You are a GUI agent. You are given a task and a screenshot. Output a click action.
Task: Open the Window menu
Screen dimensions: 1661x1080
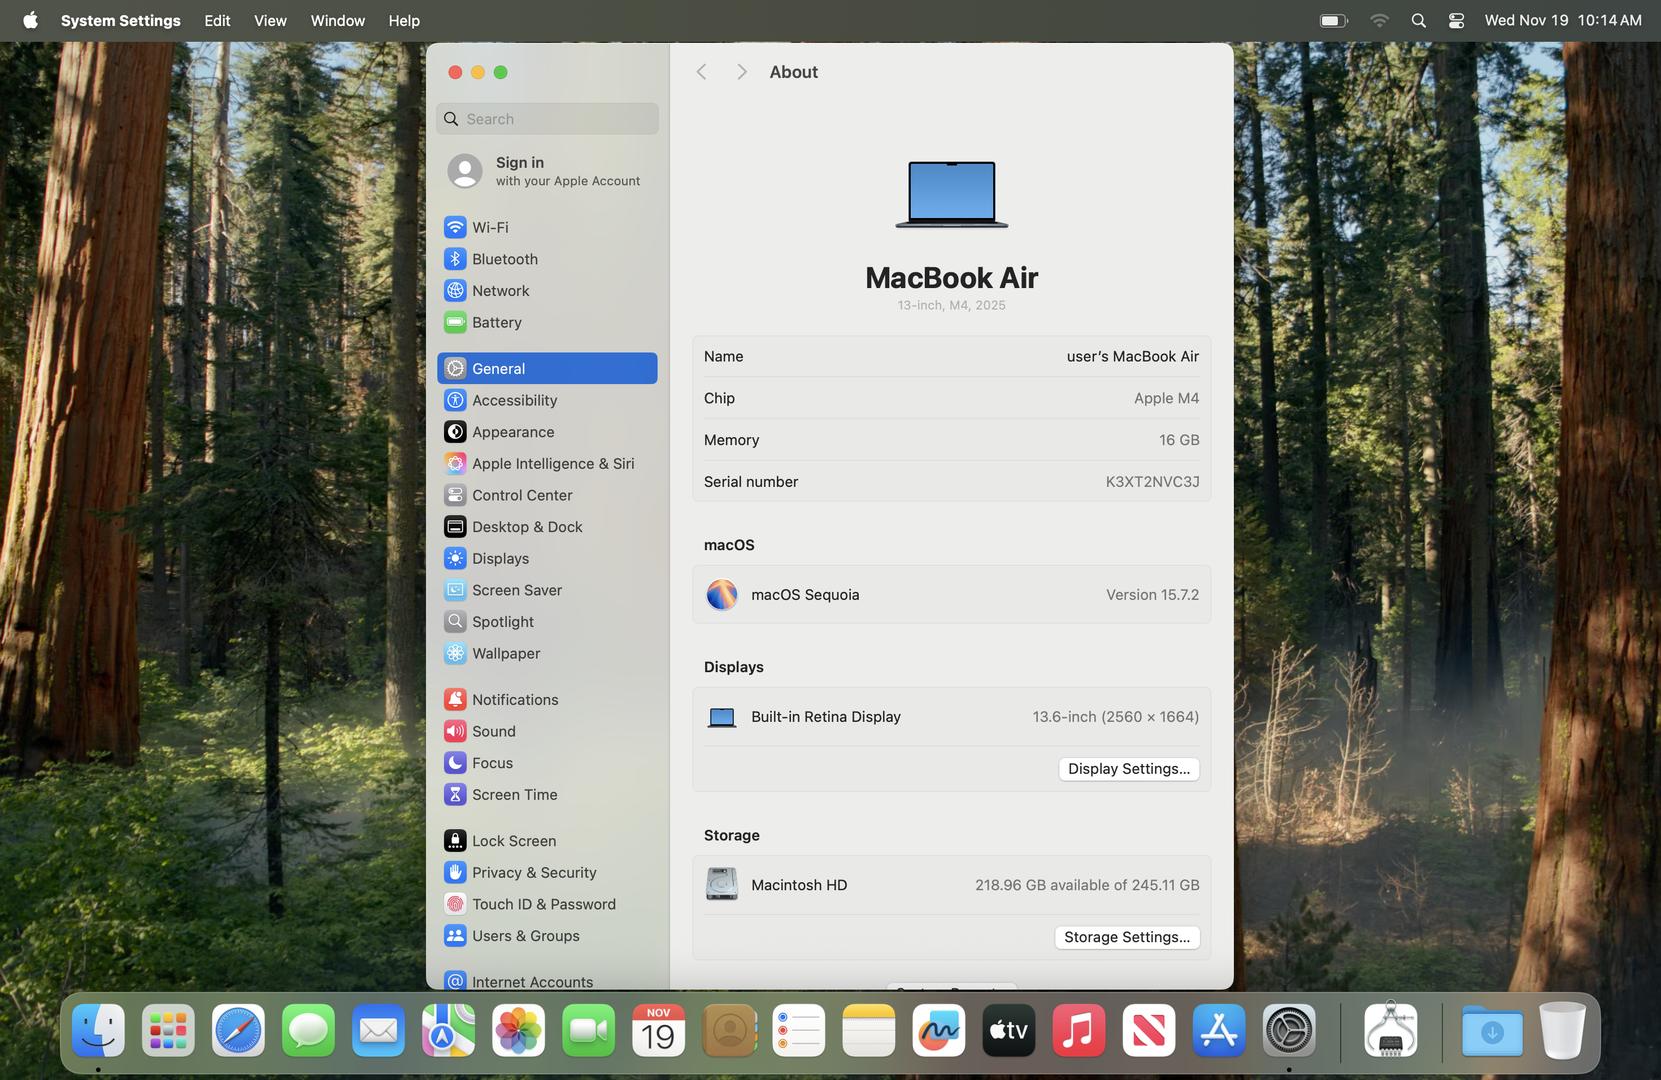pyautogui.click(x=337, y=20)
